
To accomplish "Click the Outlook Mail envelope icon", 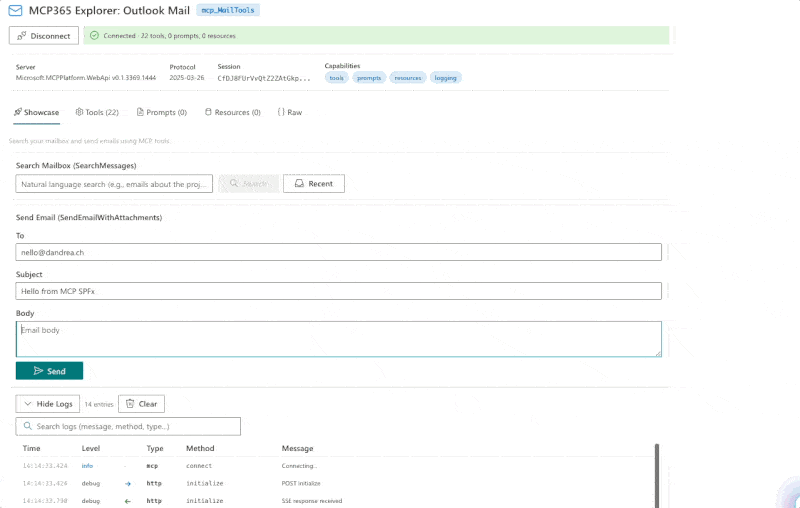I will (15, 10).
